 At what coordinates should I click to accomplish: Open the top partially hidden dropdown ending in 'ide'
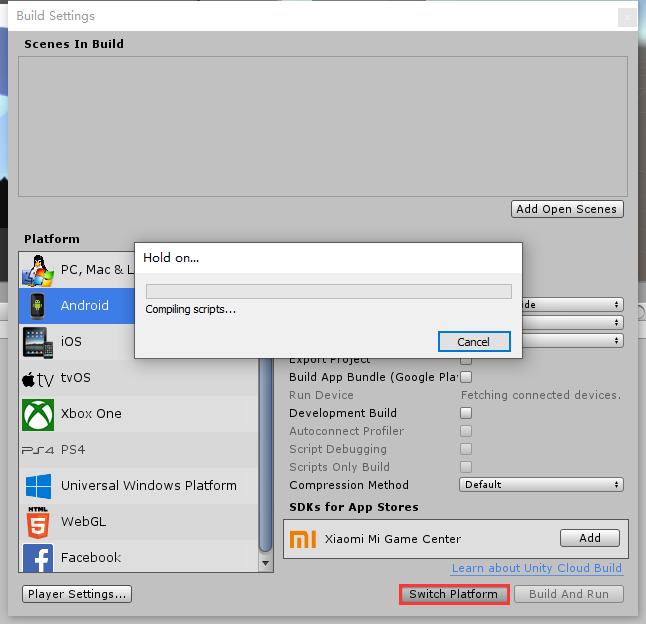pyautogui.click(x=573, y=305)
